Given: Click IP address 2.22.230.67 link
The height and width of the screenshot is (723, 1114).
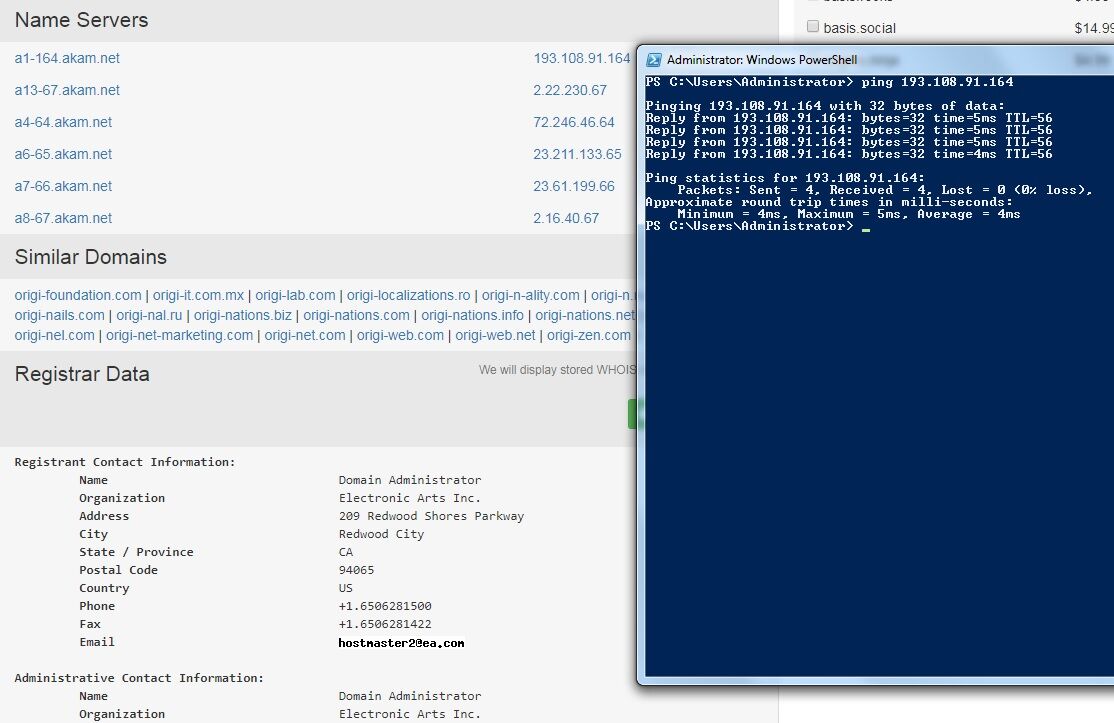Looking at the screenshot, I should pos(570,90).
